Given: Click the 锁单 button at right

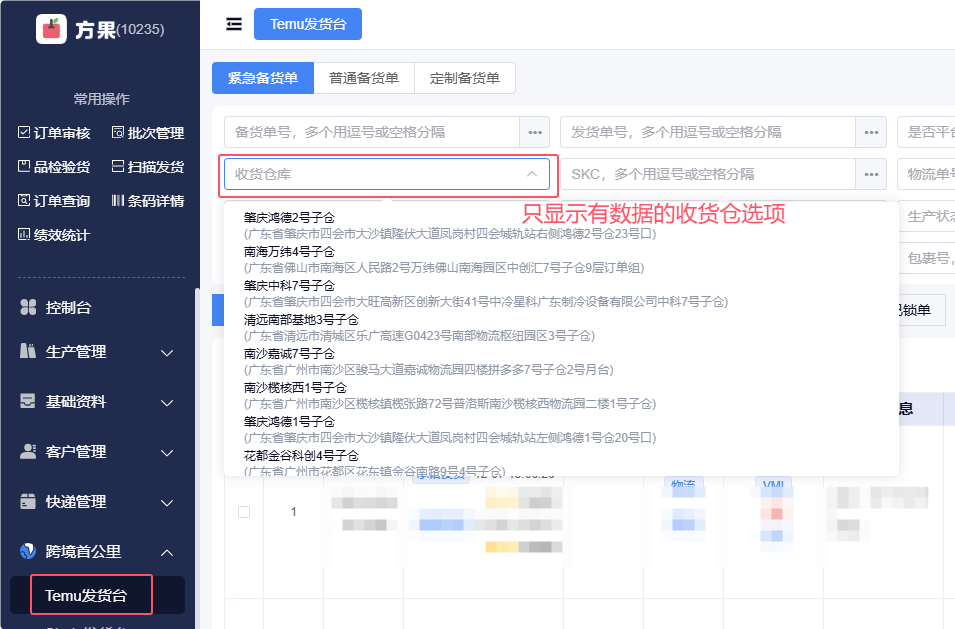Looking at the screenshot, I should 920,310.
